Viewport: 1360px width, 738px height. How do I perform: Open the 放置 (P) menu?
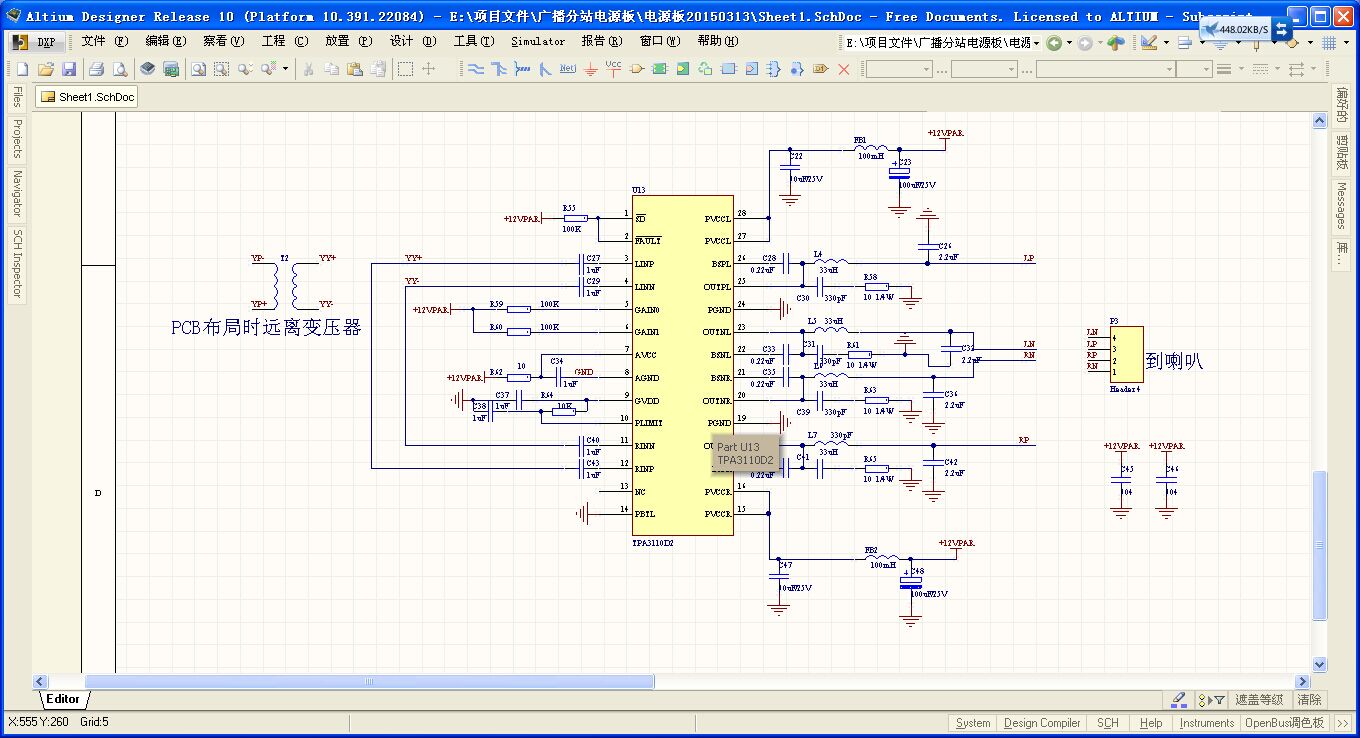coord(349,41)
